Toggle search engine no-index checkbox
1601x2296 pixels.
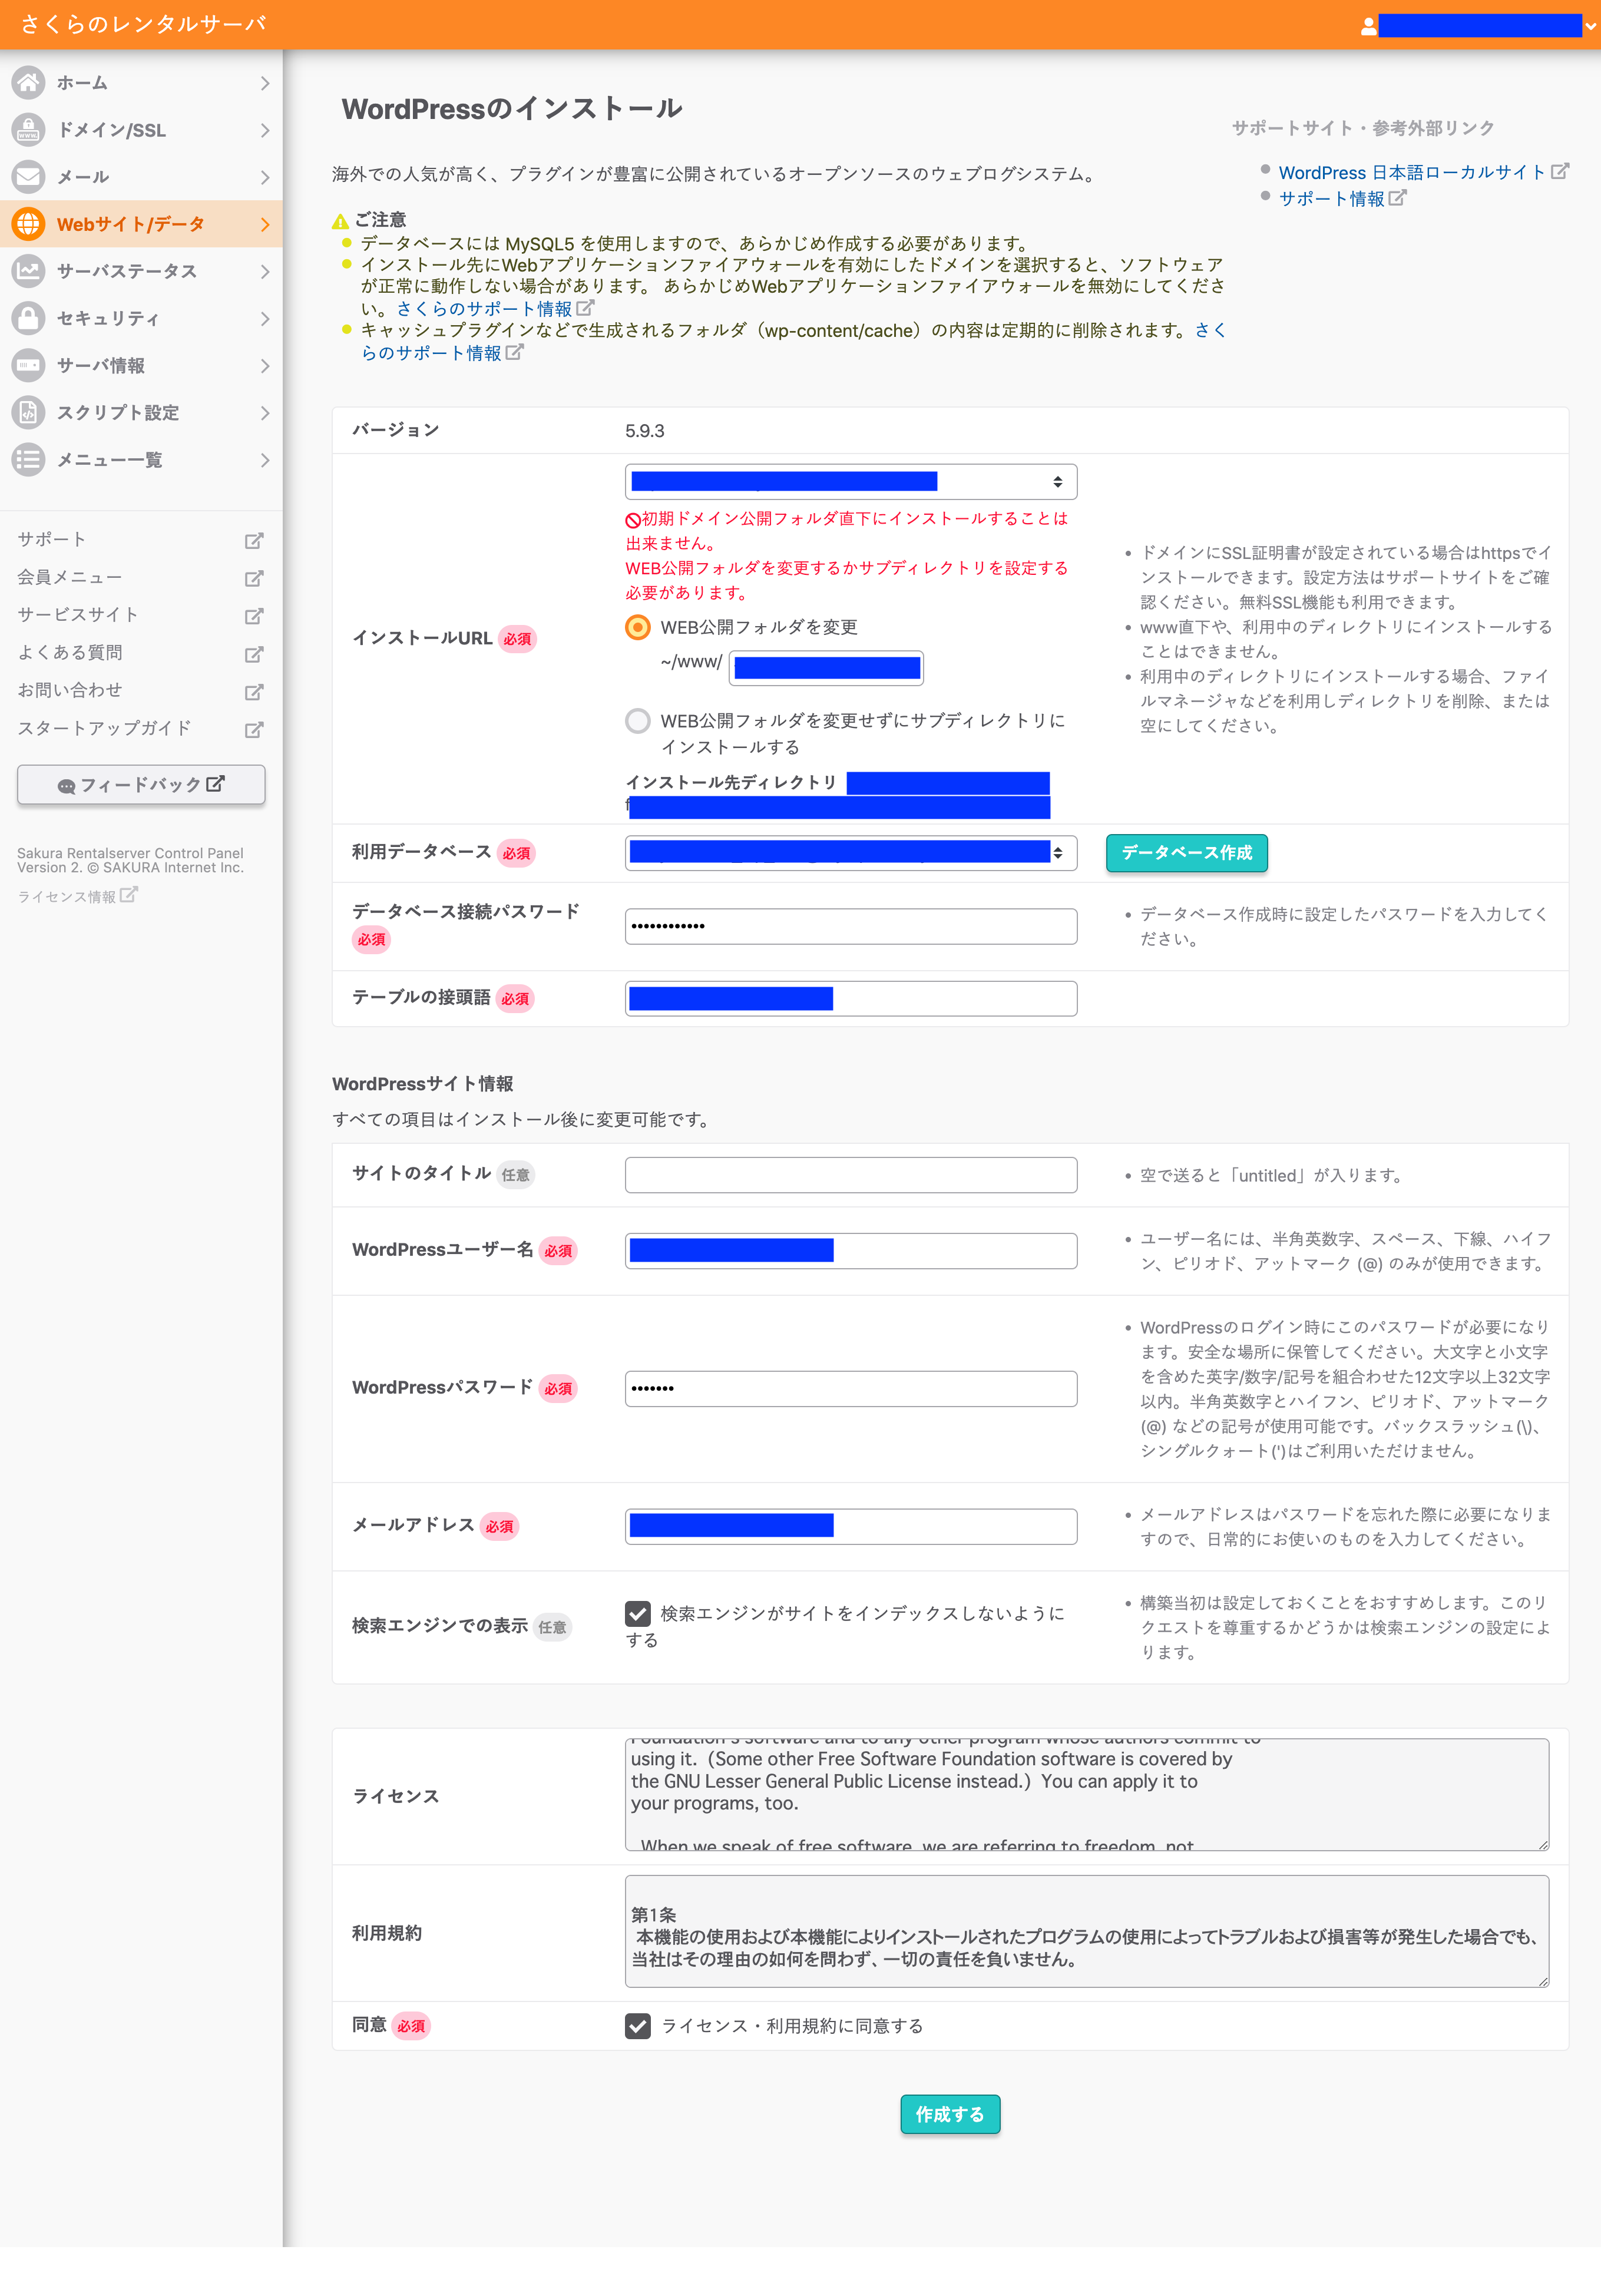(638, 1613)
